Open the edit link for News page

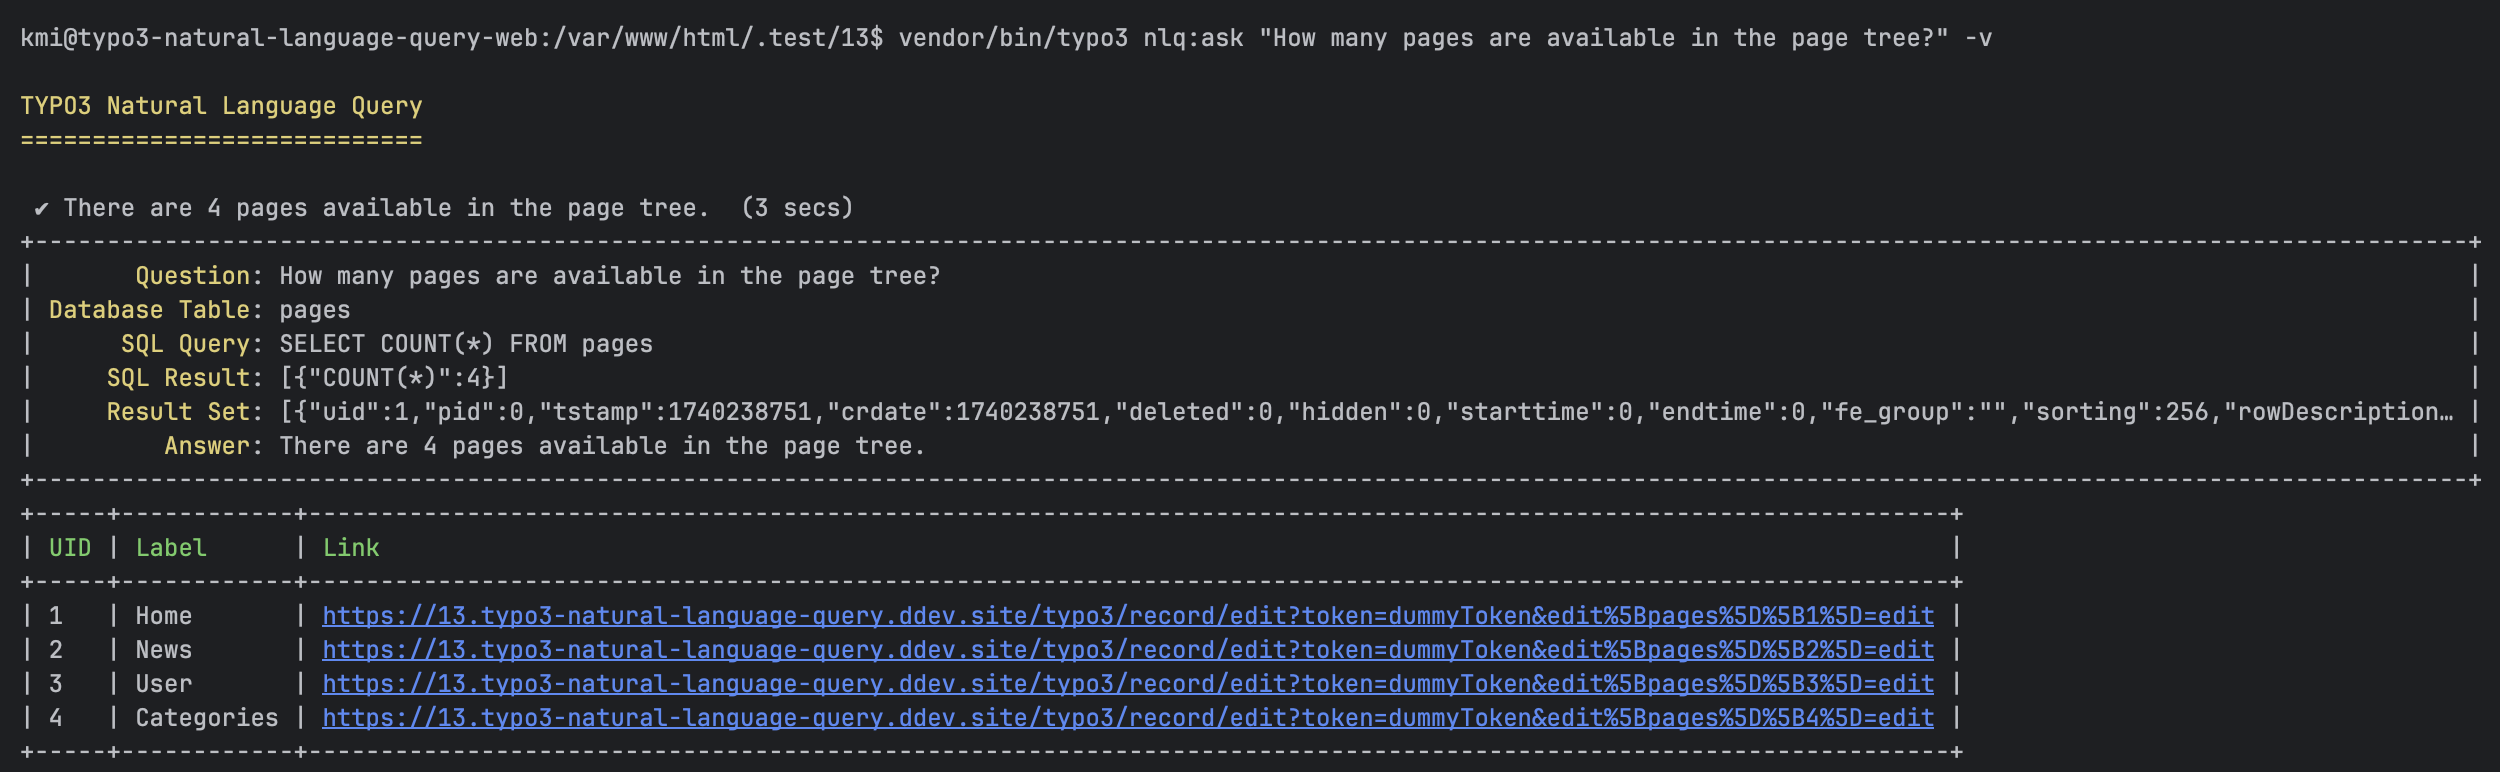tap(1127, 650)
